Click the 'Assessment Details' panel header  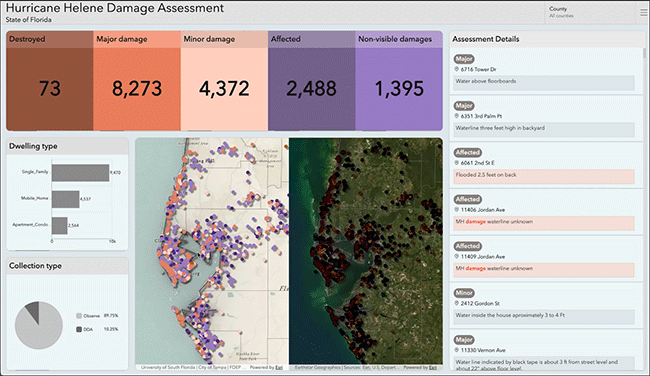547,39
